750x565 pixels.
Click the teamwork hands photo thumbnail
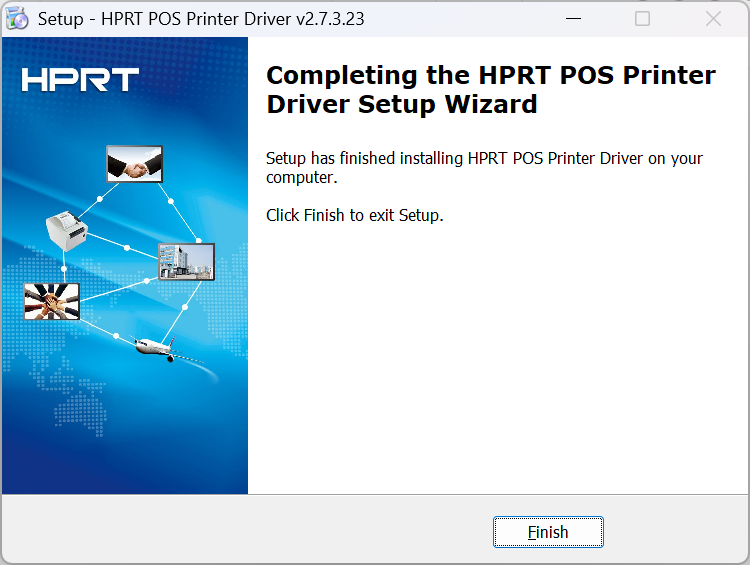(x=51, y=301)
